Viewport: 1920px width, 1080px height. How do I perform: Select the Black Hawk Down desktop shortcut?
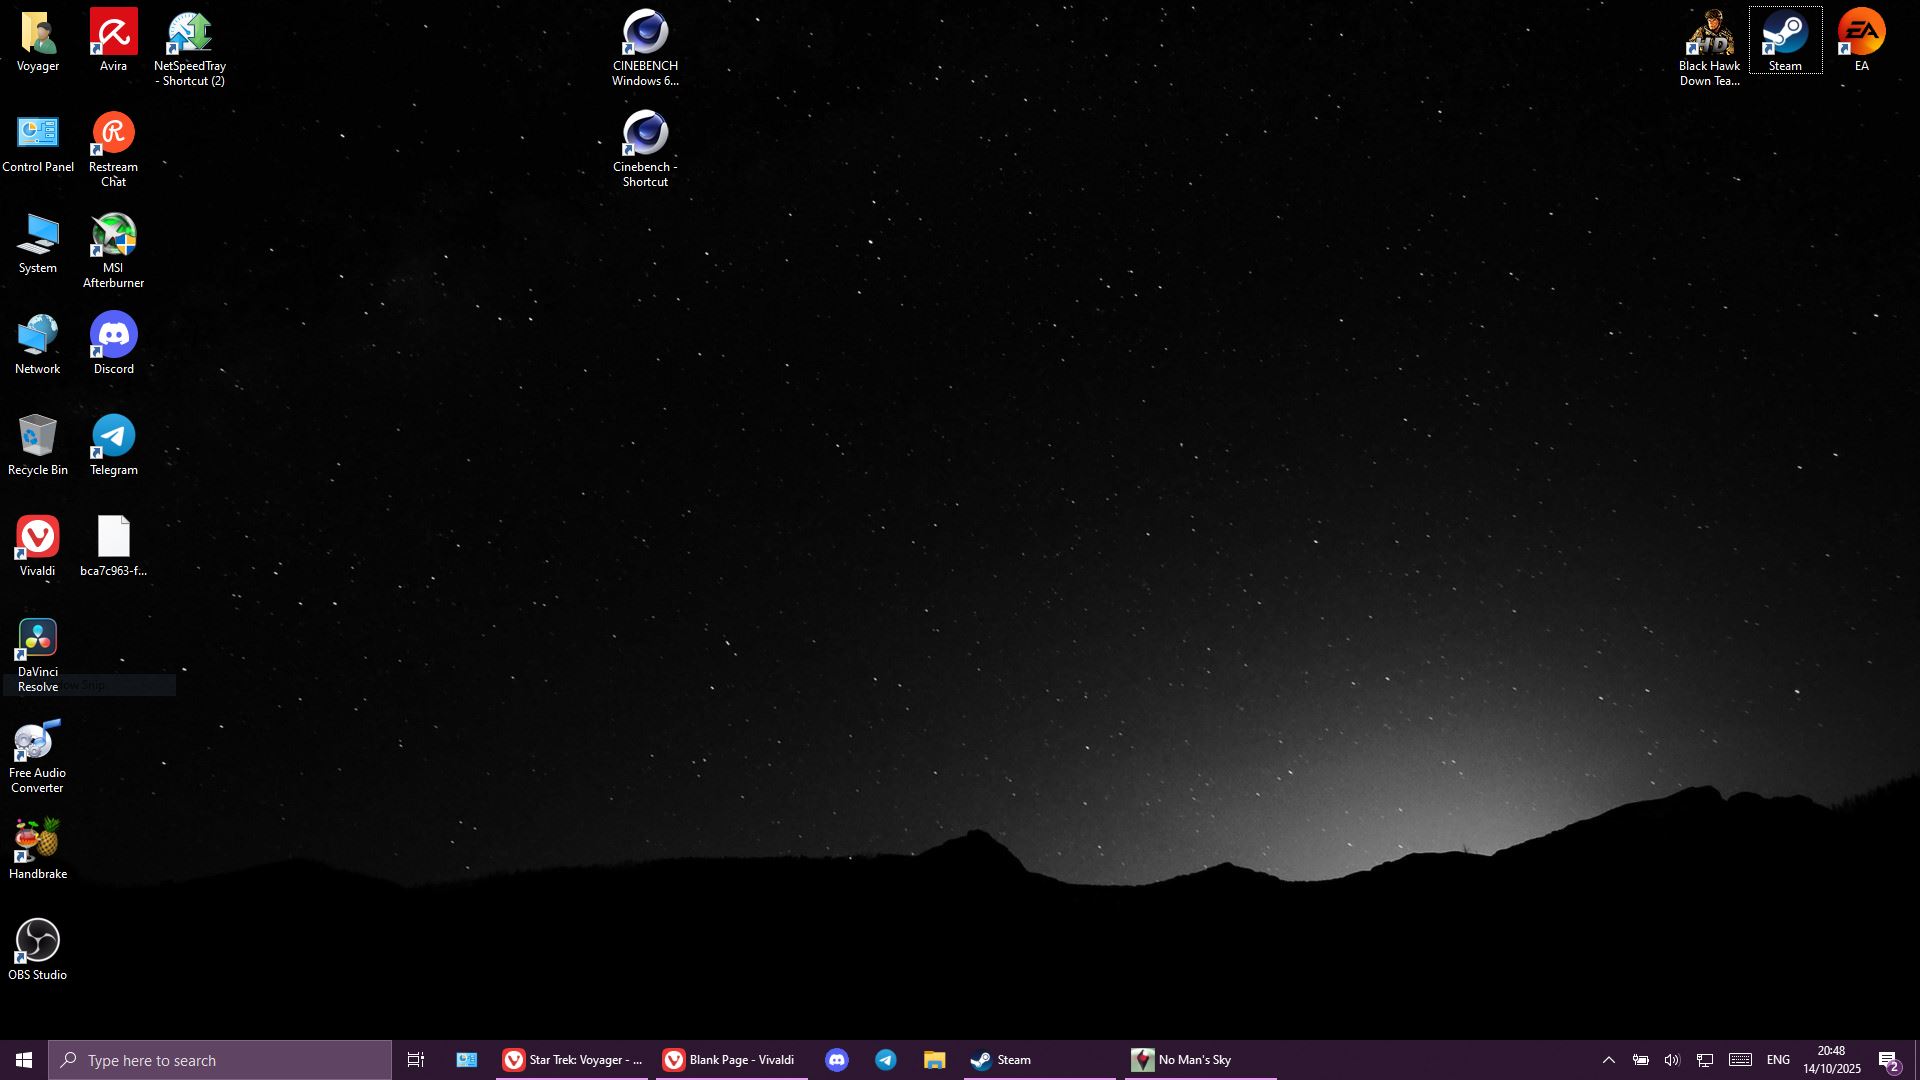1709,34
